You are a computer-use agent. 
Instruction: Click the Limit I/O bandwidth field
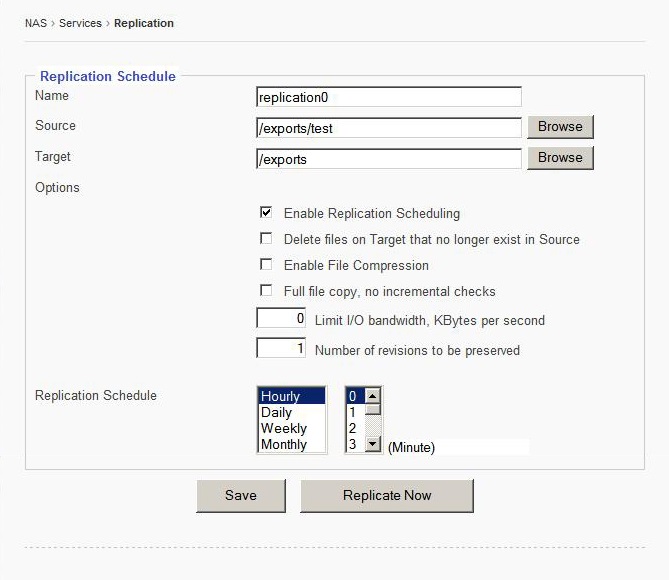281,319
